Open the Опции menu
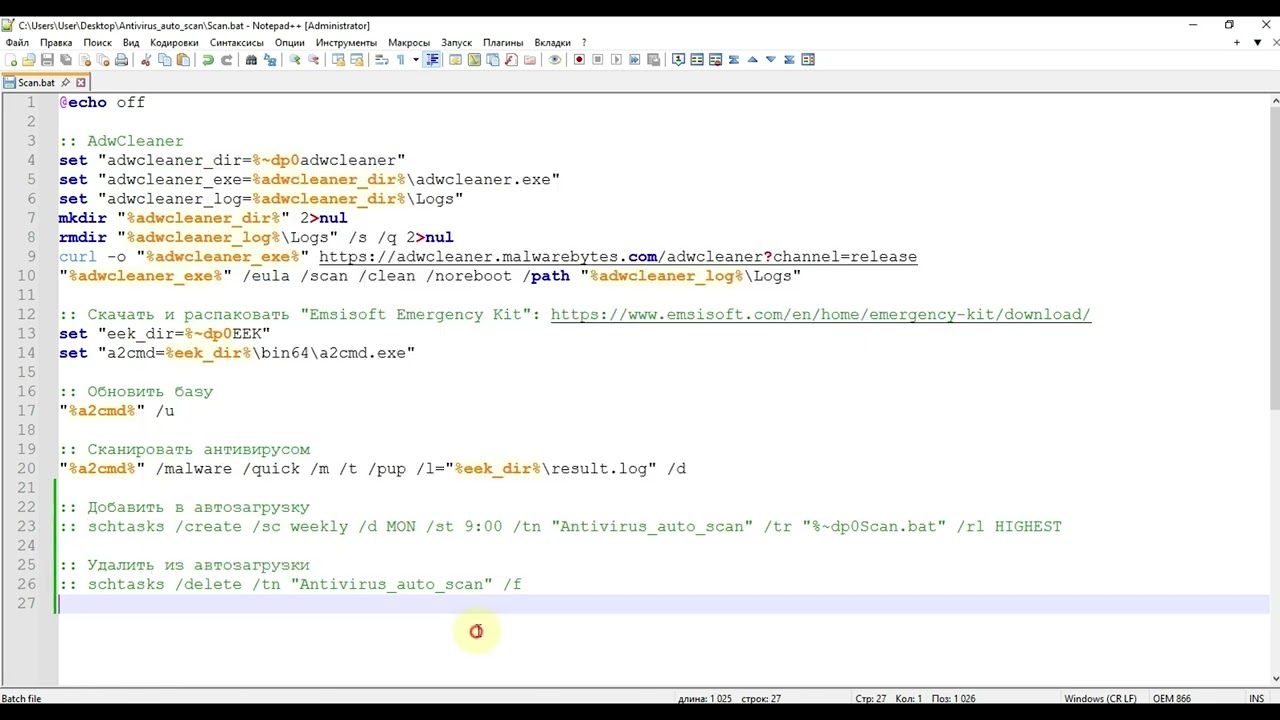 tap(289, 43)
